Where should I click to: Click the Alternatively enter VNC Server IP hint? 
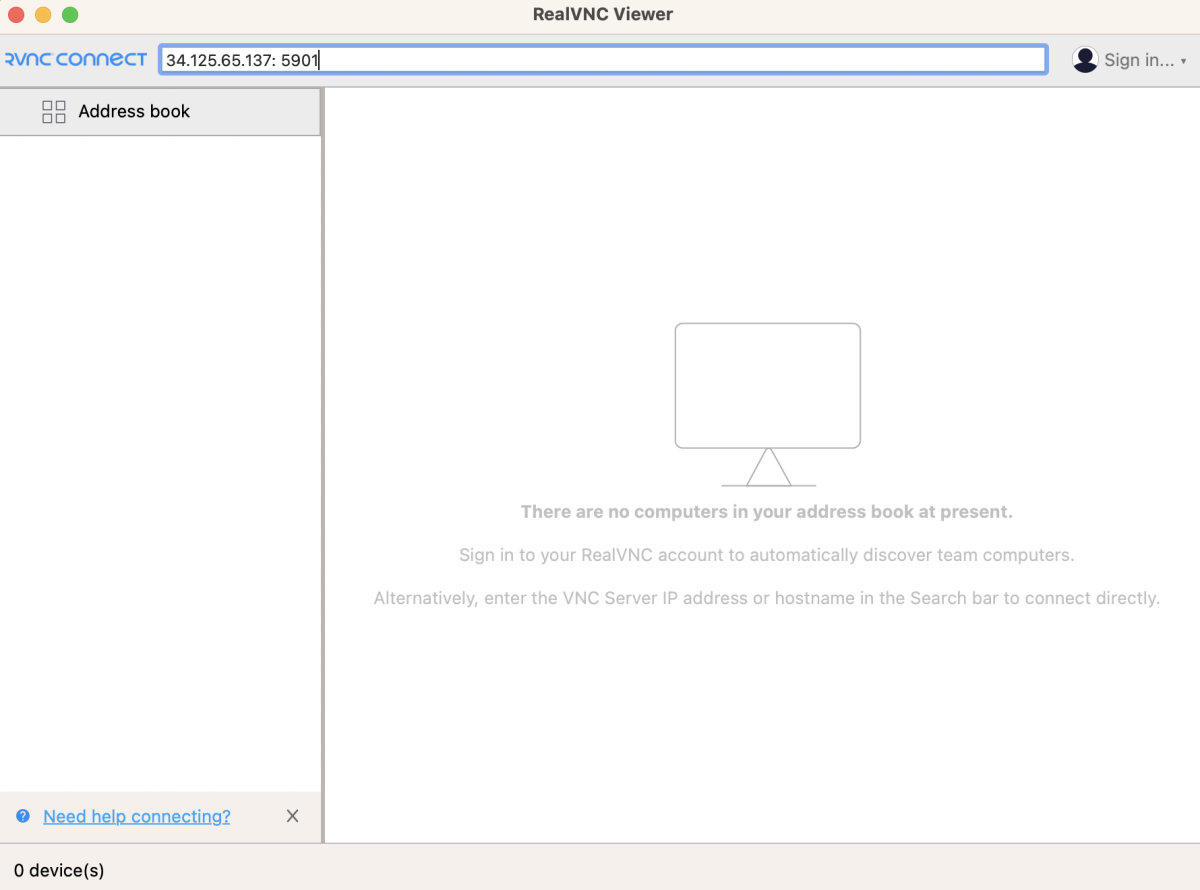767,599
